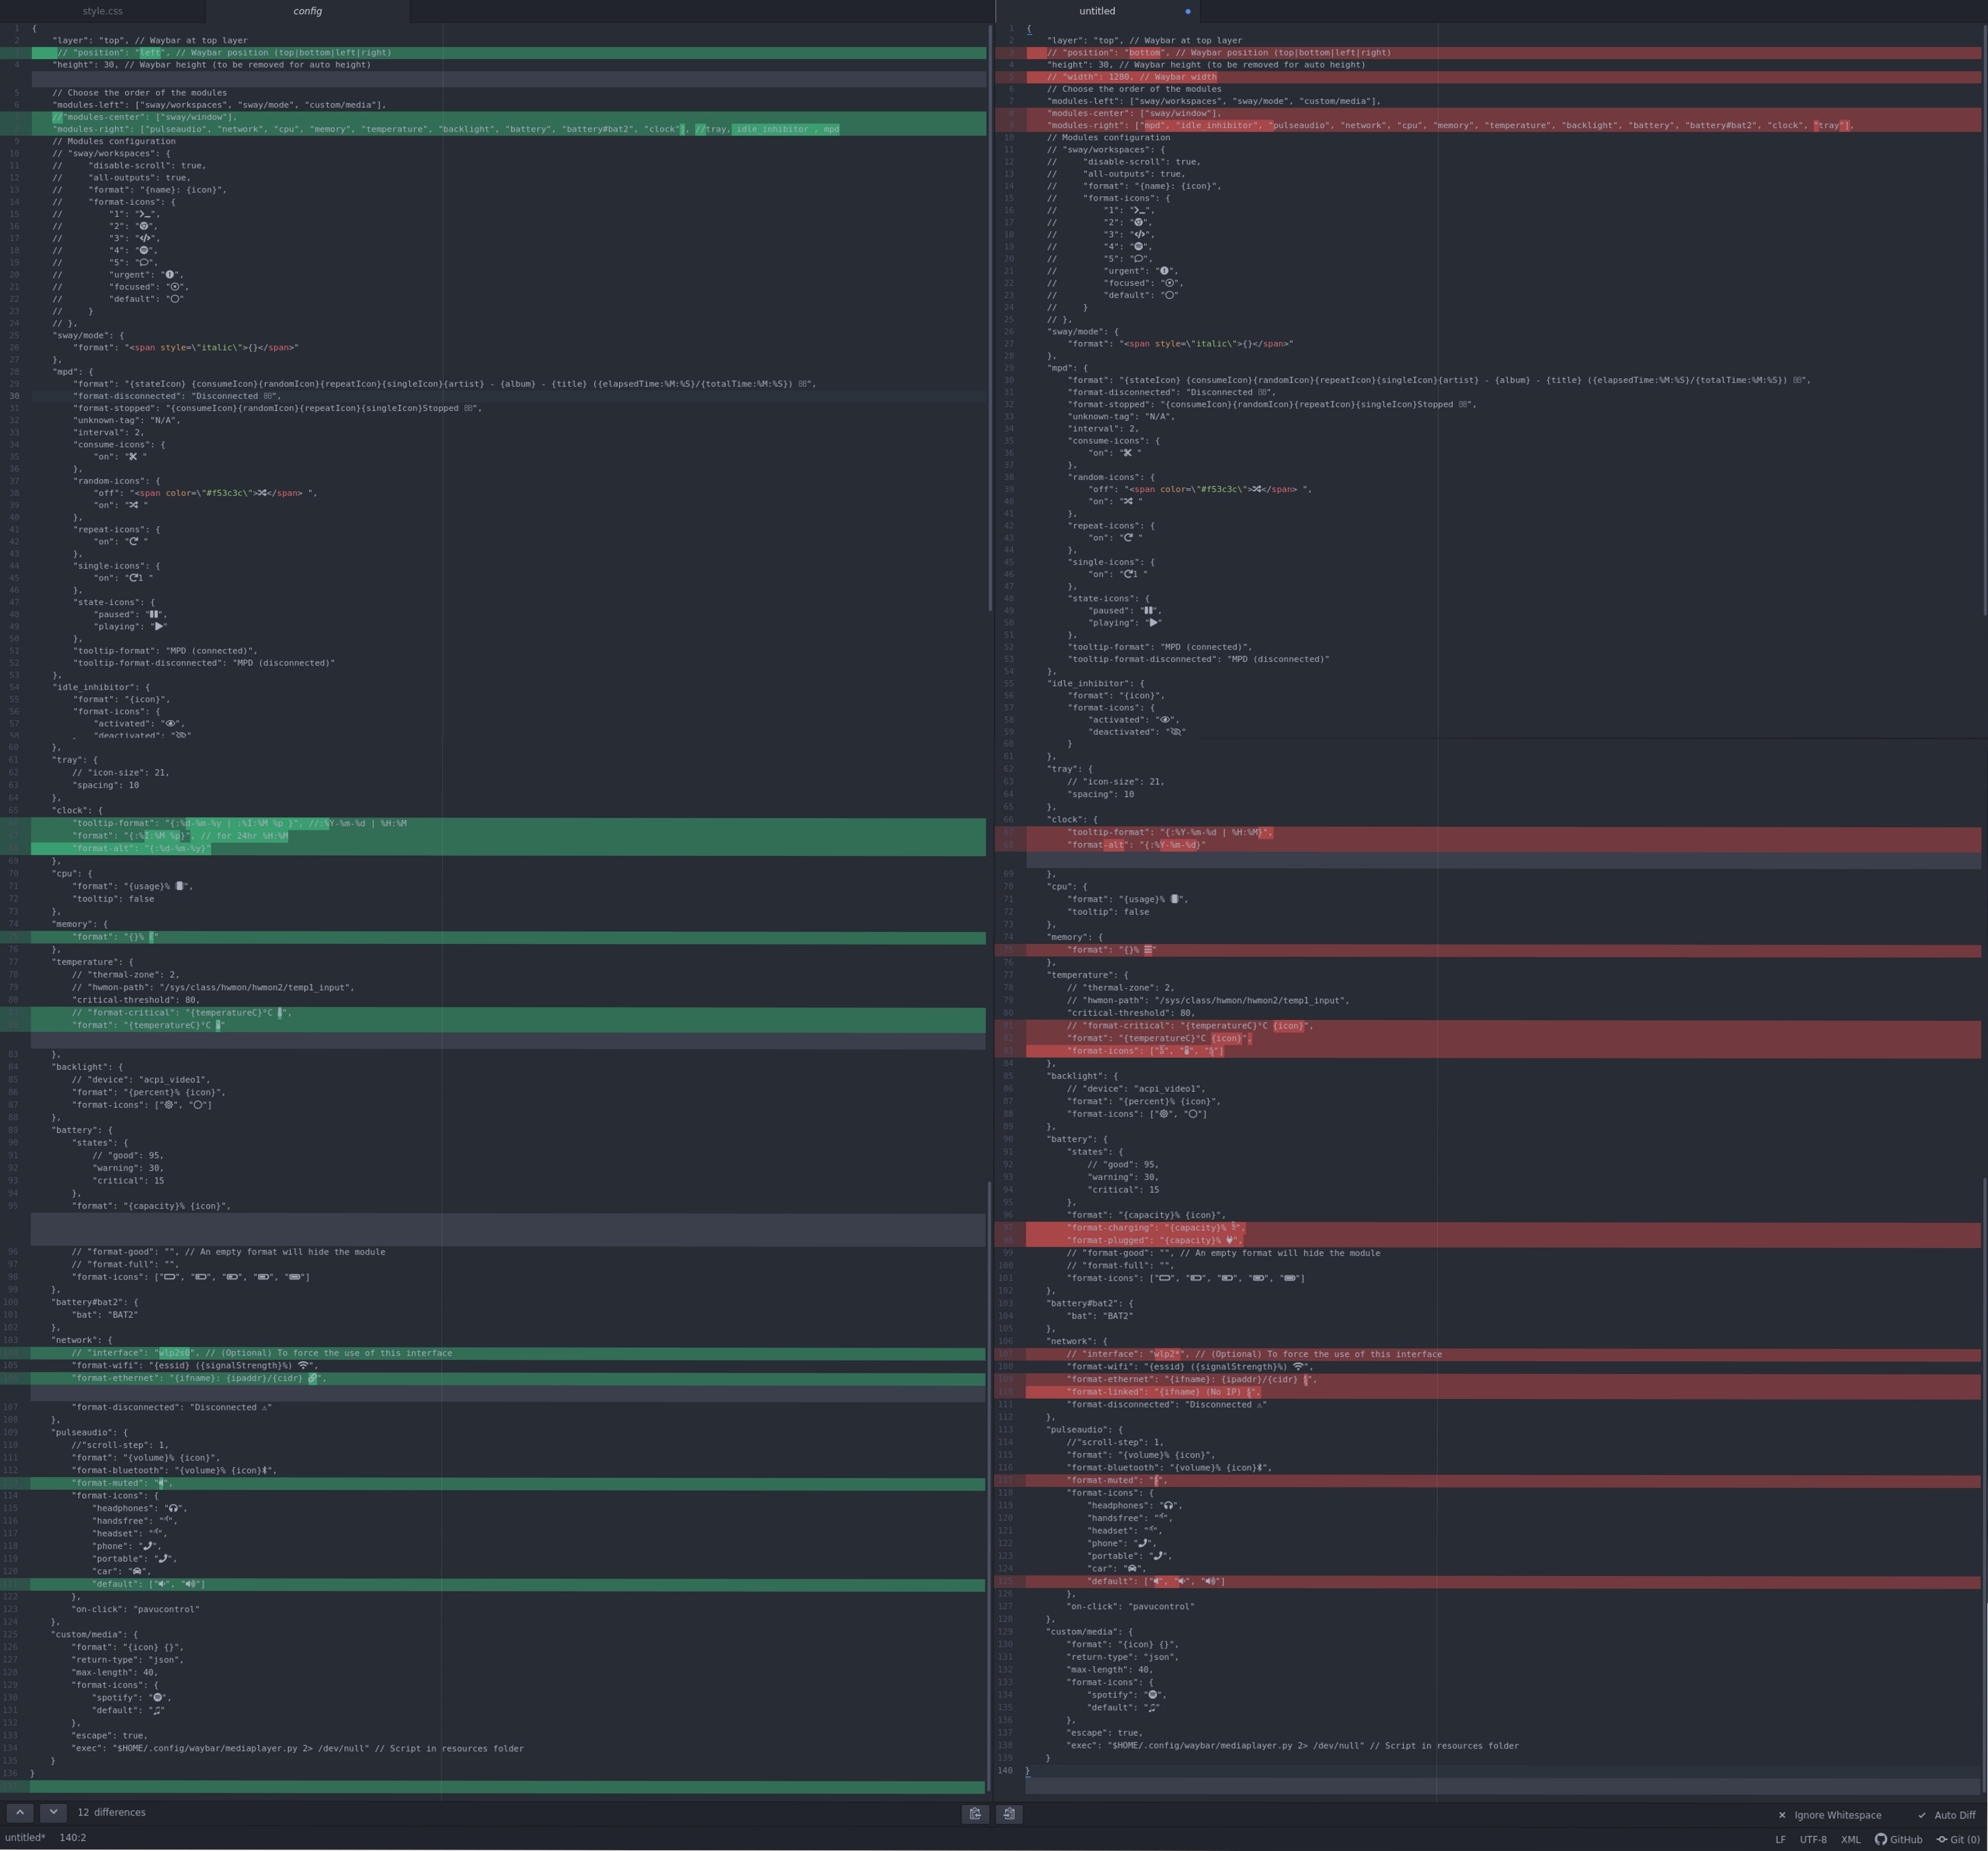Viewport: 1988px width, 1851px height.
Task: Go to next difference with down arrow
Action: 54,1813
